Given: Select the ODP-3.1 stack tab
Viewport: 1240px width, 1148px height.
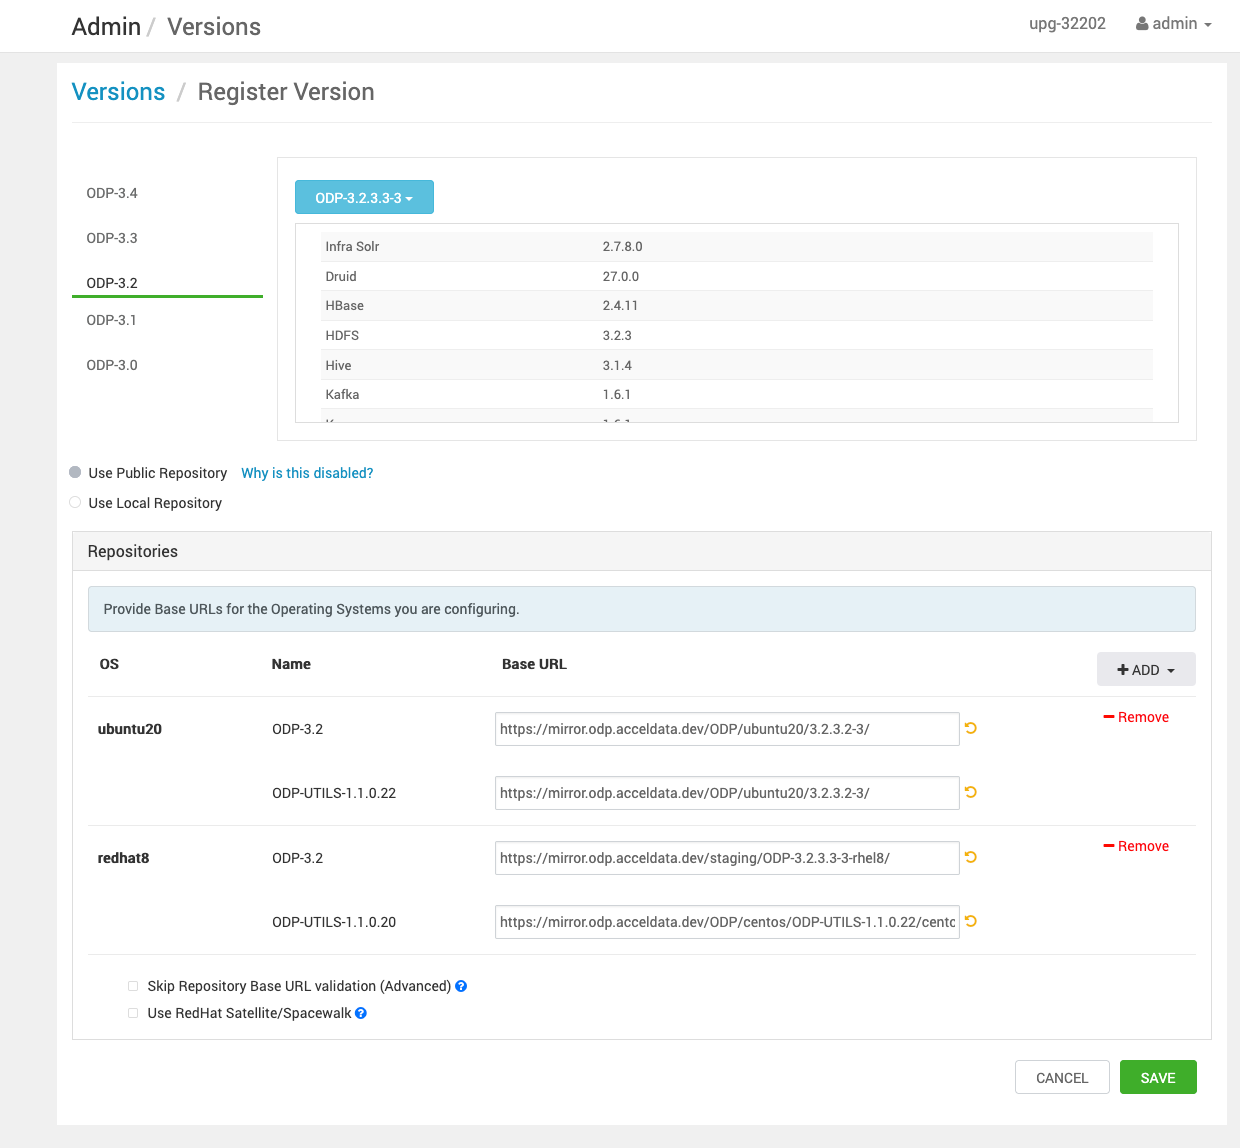Looking at the screenshot, I should point(112,320).
